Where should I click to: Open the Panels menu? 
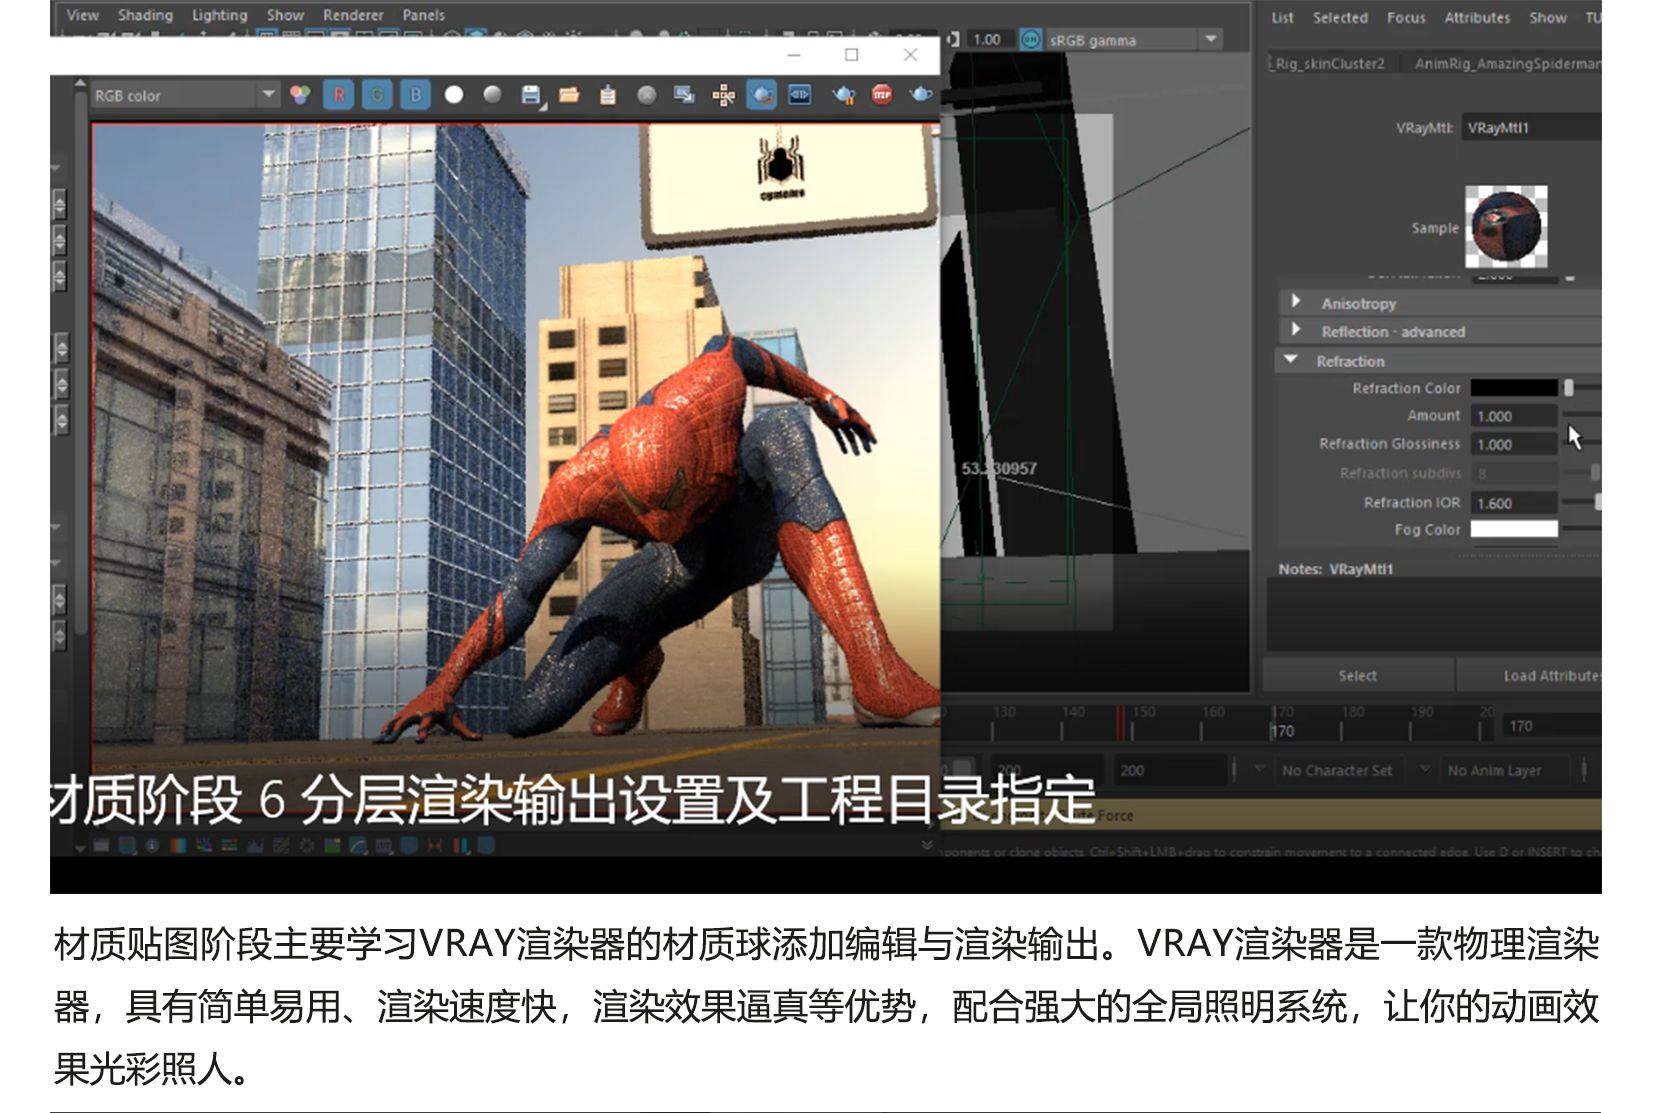click(424, 15)
